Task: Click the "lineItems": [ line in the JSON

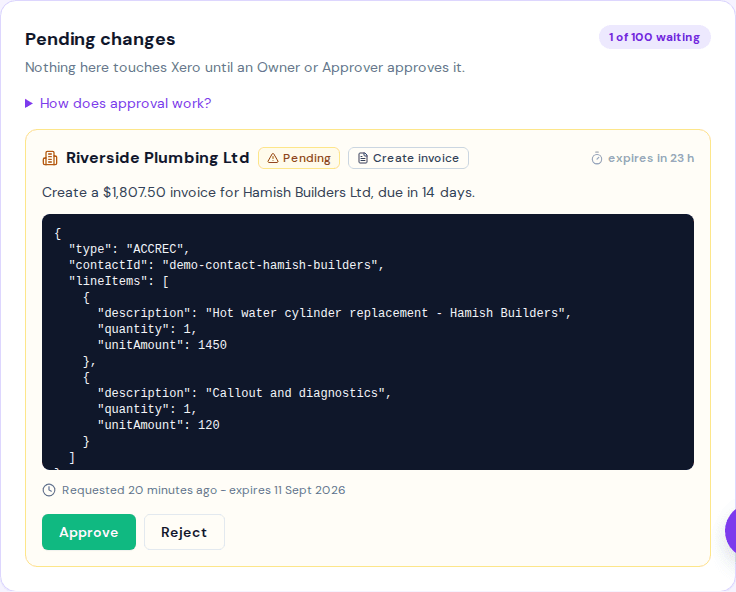Action: (119, 281)
